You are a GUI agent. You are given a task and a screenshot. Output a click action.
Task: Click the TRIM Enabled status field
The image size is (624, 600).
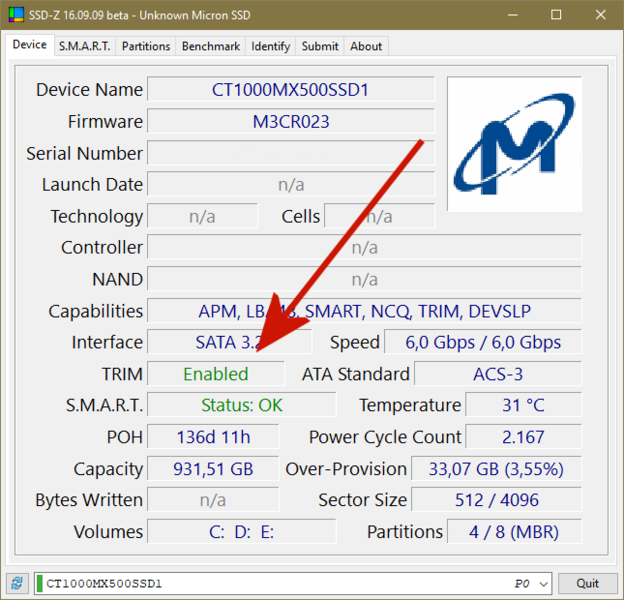(x=215, y=374)
